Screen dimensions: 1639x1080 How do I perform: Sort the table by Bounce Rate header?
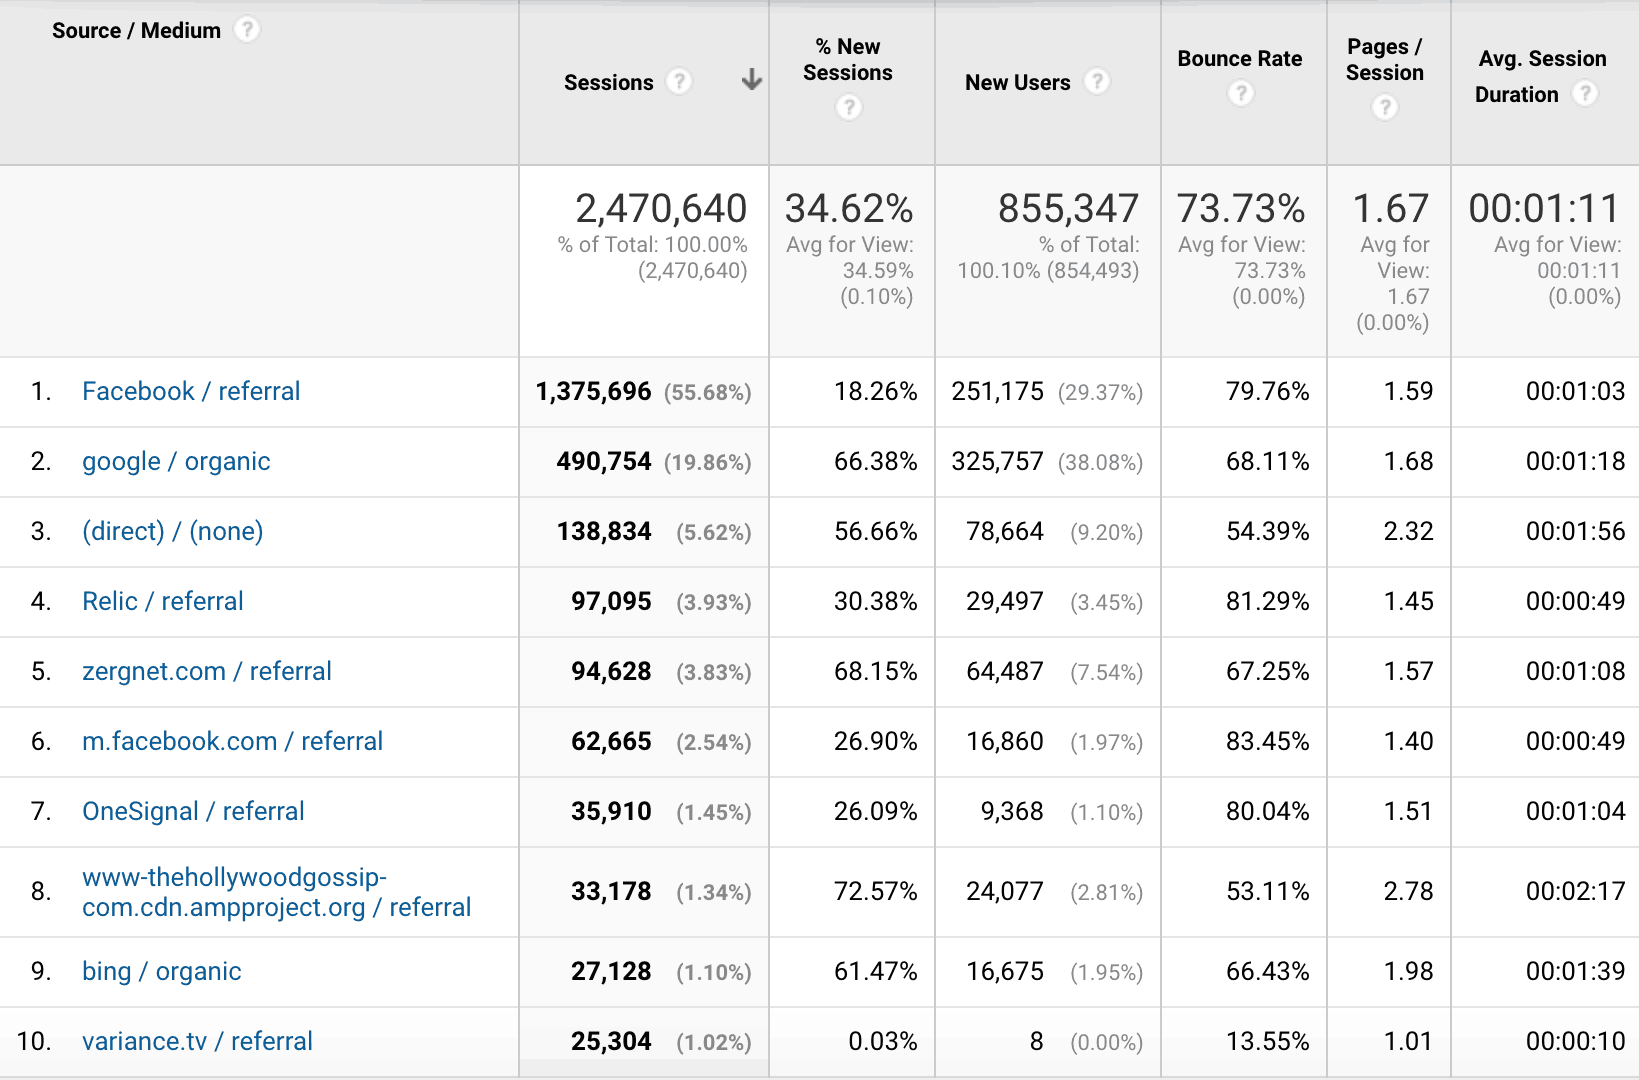tap(1240, 58)
